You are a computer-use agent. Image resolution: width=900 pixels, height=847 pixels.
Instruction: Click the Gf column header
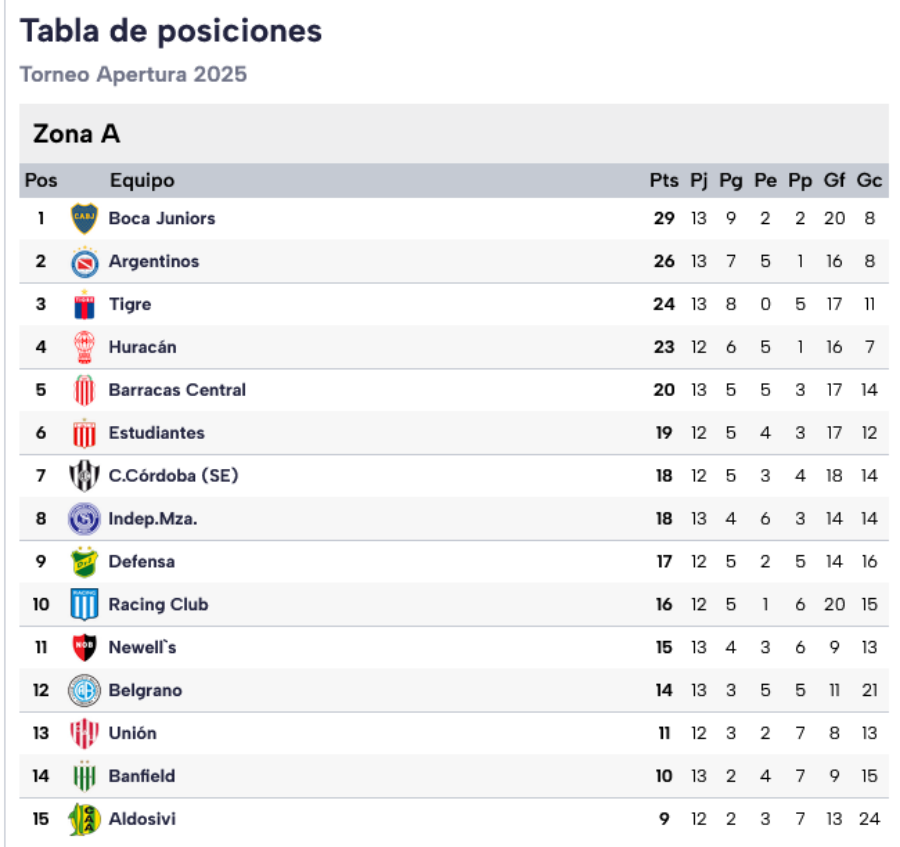pos(834,181)
